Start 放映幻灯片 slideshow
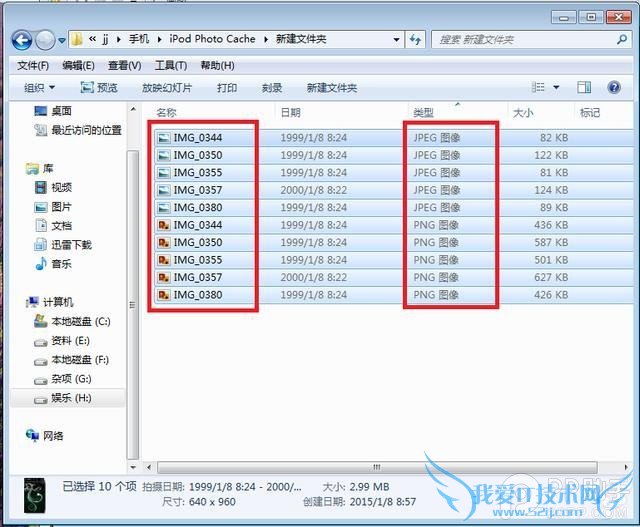640x527 pixels. coord(167,88)
